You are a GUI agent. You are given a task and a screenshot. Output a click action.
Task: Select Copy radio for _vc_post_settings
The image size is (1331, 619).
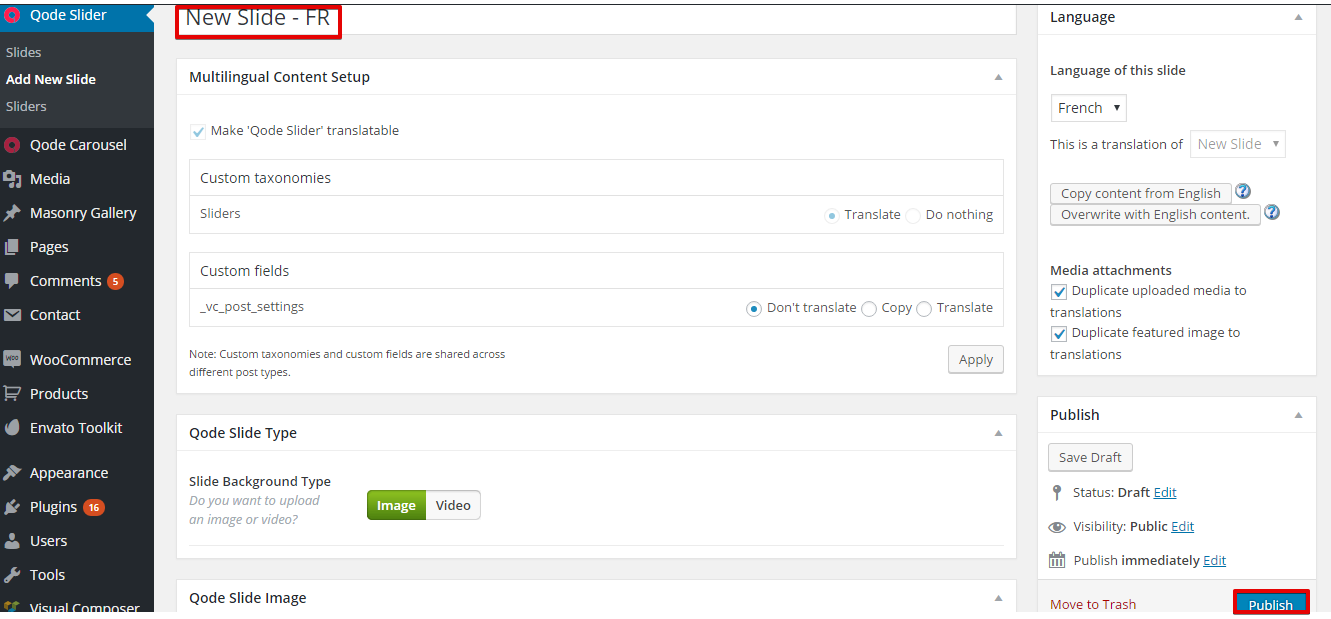click(x=869, y=308)
